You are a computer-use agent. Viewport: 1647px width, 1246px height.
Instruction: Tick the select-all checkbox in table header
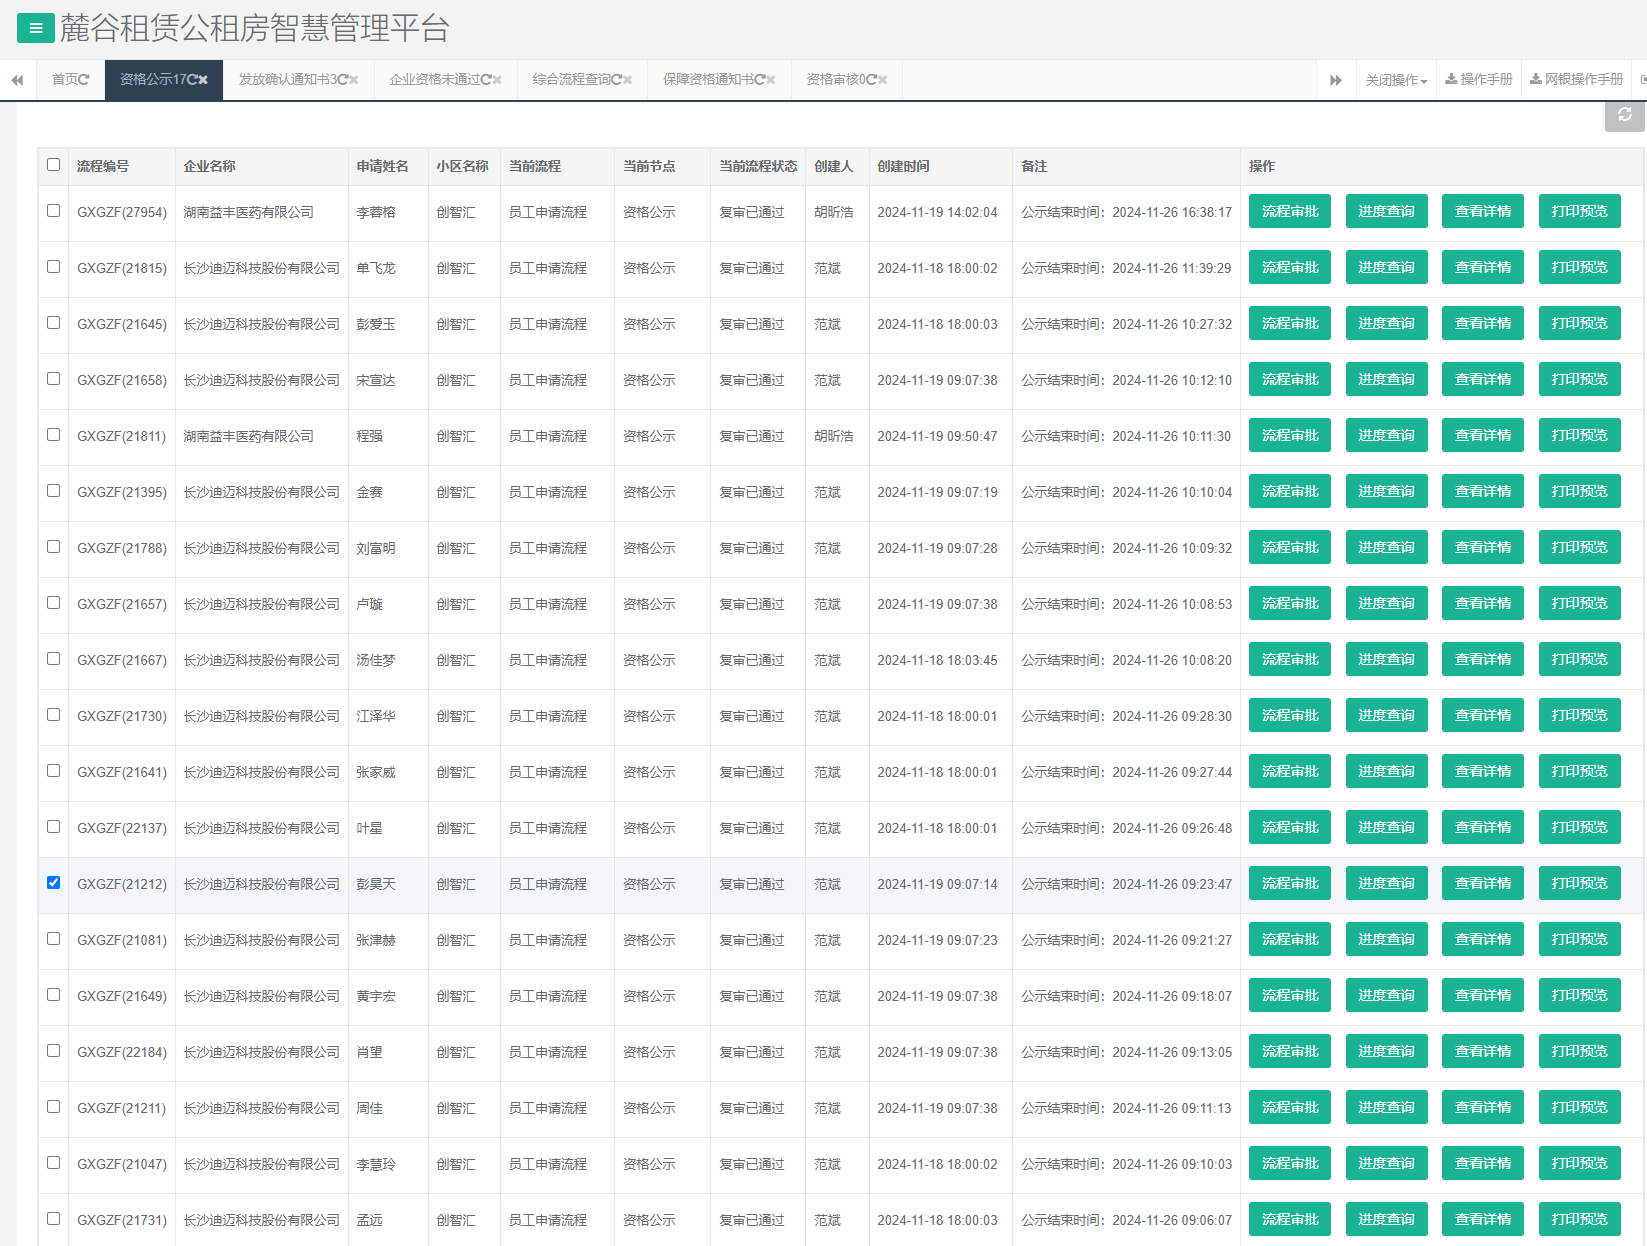click(54, 165)
